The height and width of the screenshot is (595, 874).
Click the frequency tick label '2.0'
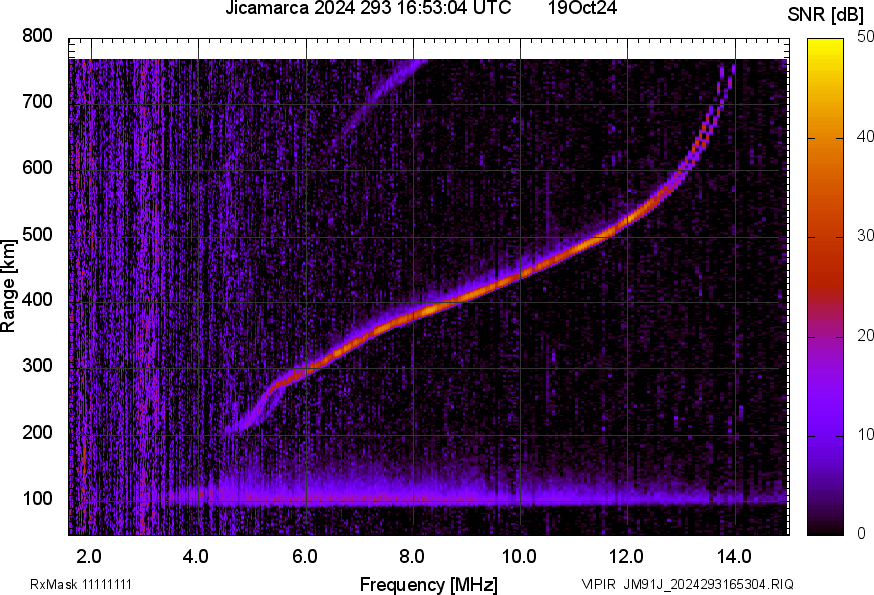point(89,557)
